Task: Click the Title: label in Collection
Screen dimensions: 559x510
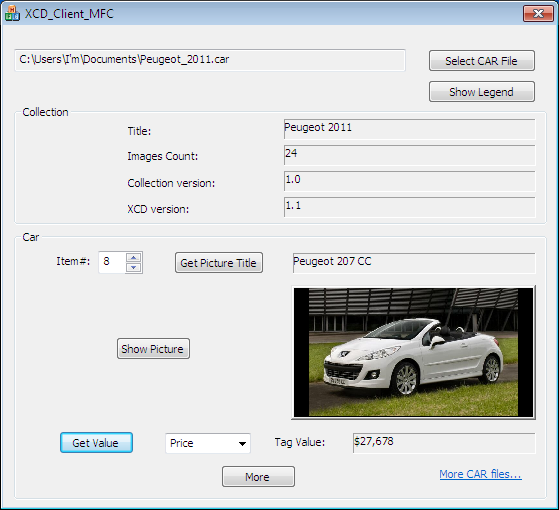Action: point(139,131)
